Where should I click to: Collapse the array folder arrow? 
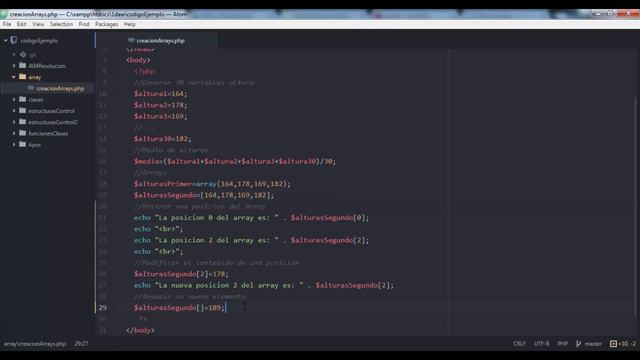click(x=14, y=77)
